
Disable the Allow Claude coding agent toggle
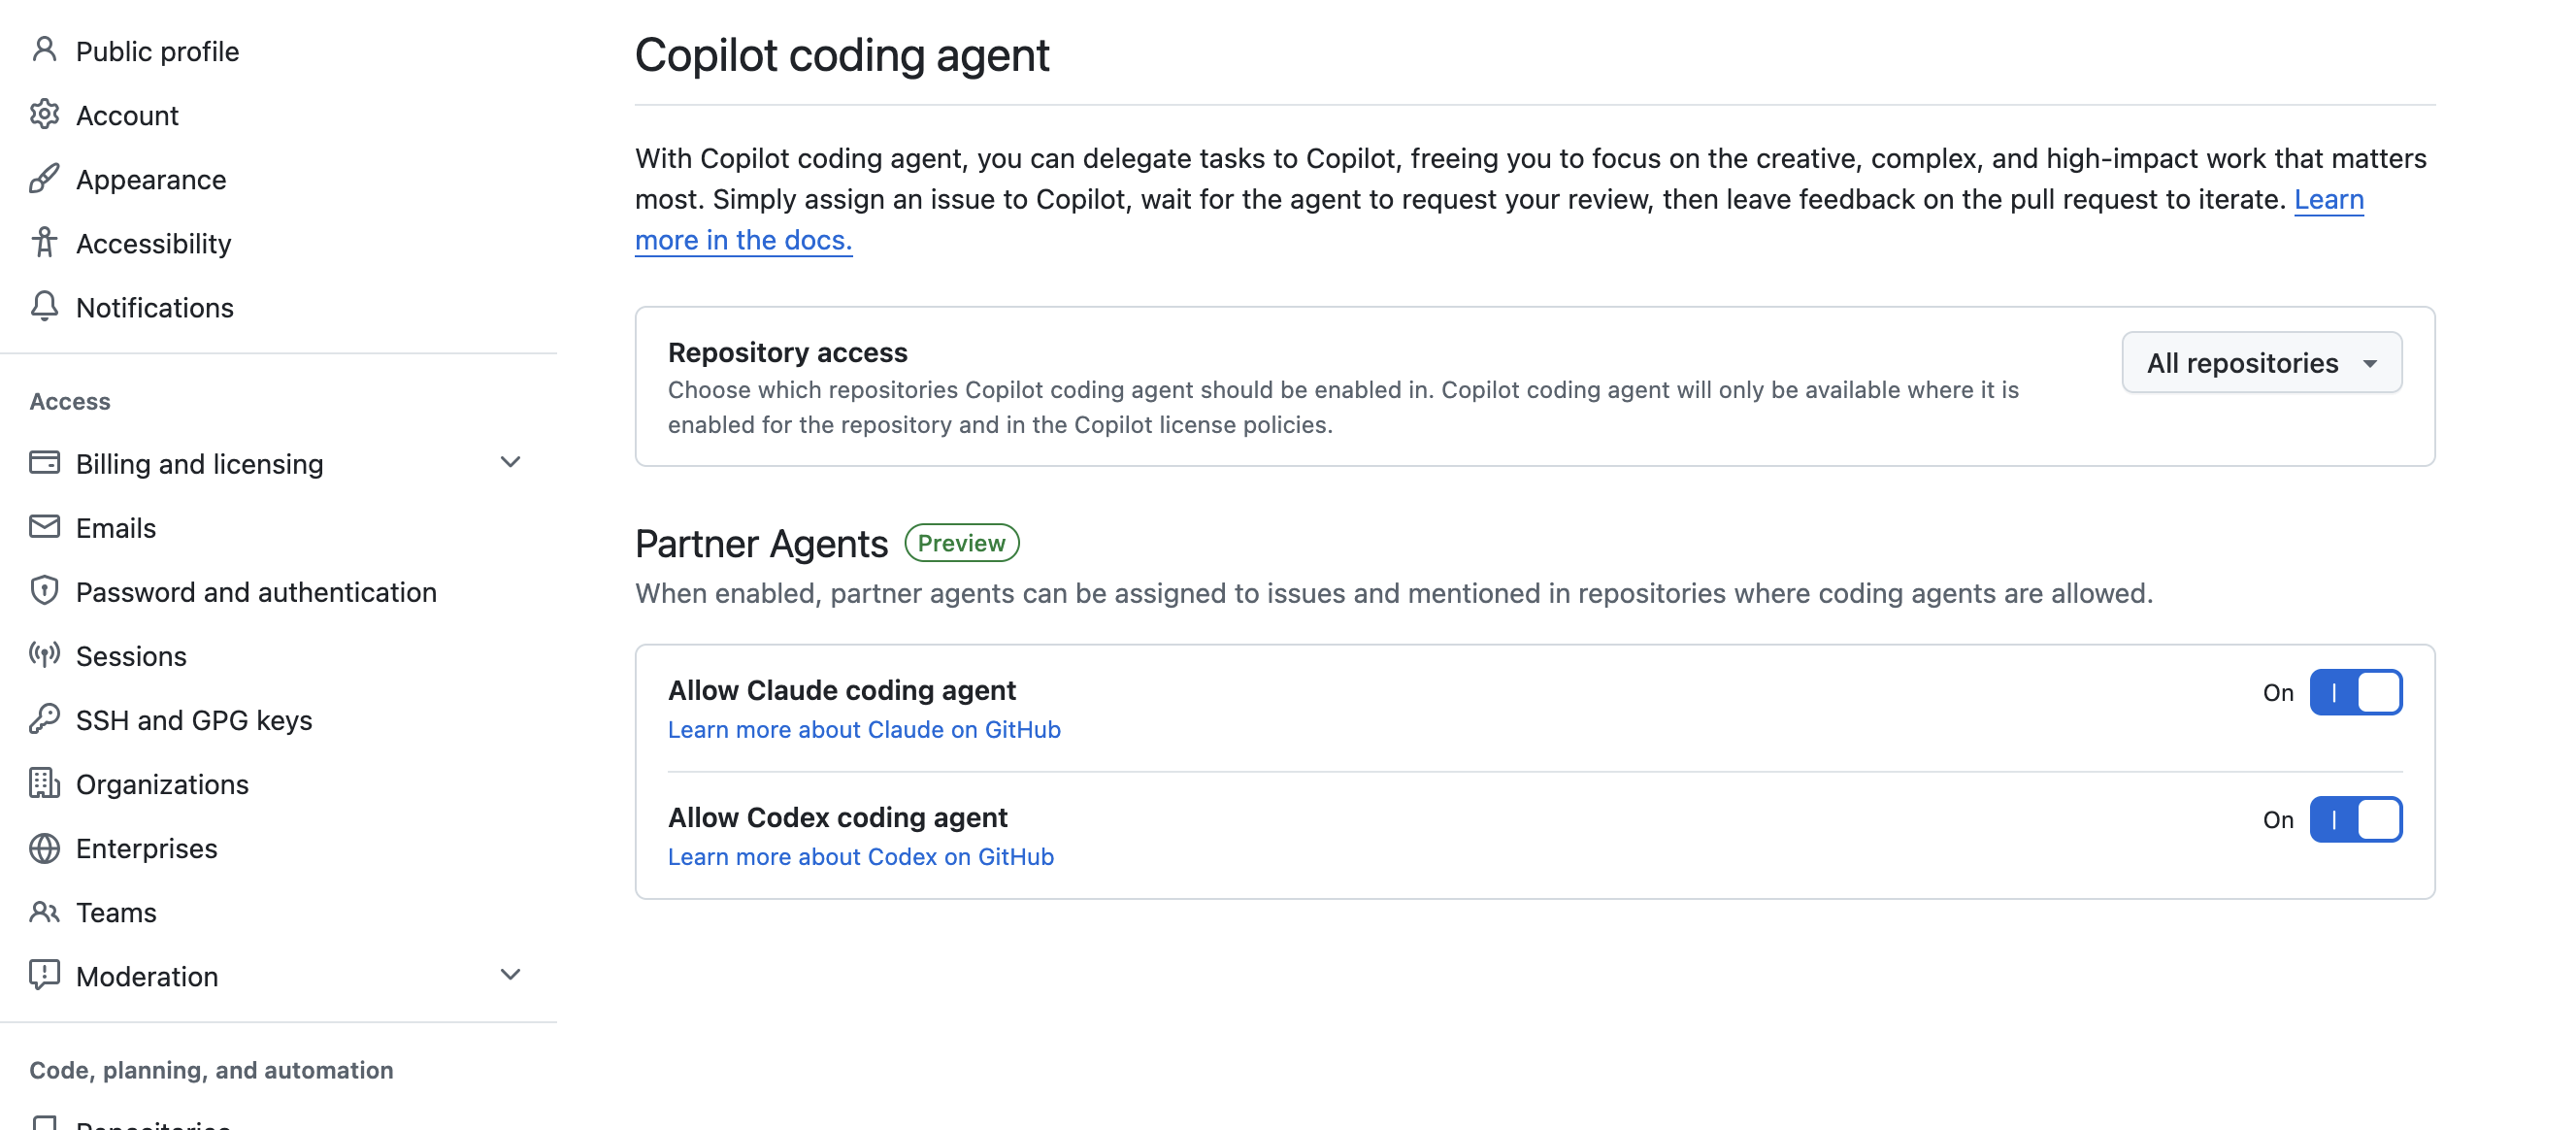[x=2356, y=691]
